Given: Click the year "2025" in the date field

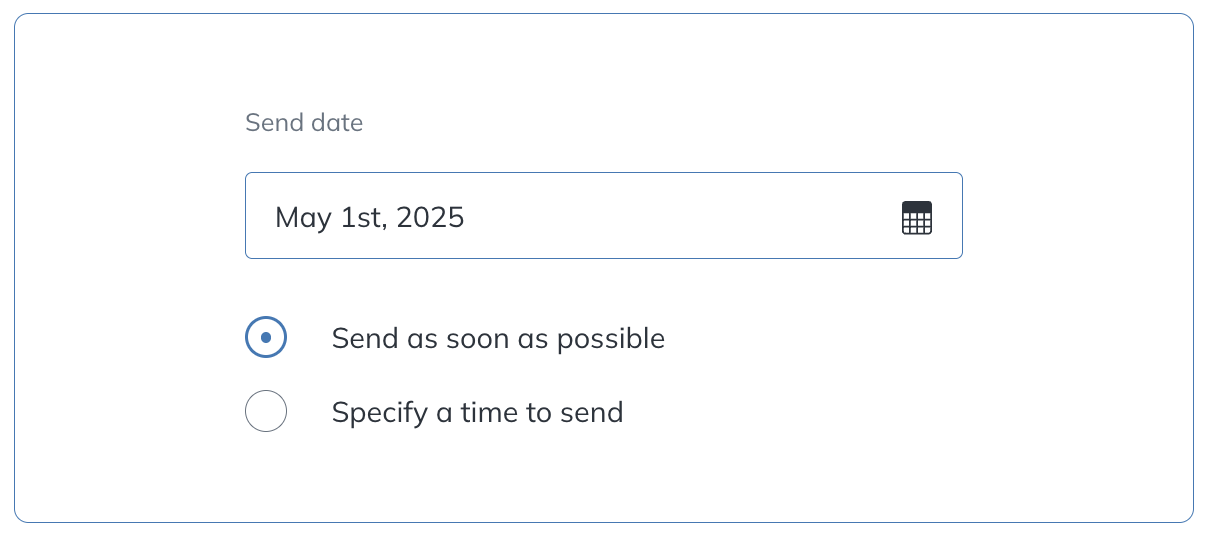Looking at the screenshot, I should tap(430, 217).
